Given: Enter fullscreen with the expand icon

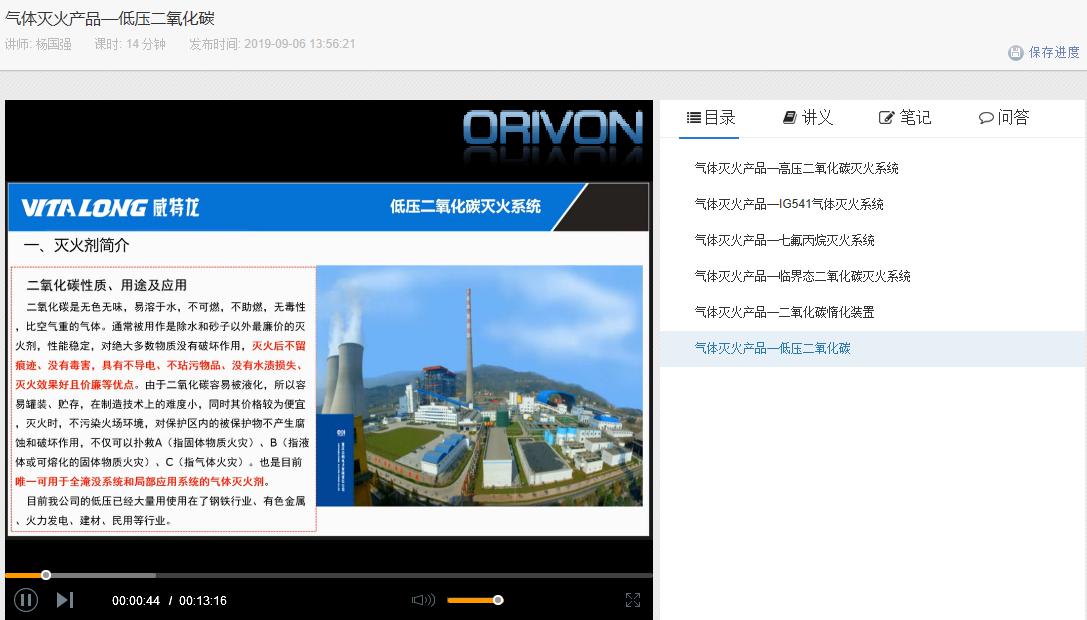Looking at the screenshot, I should click(x=633, y=600).
